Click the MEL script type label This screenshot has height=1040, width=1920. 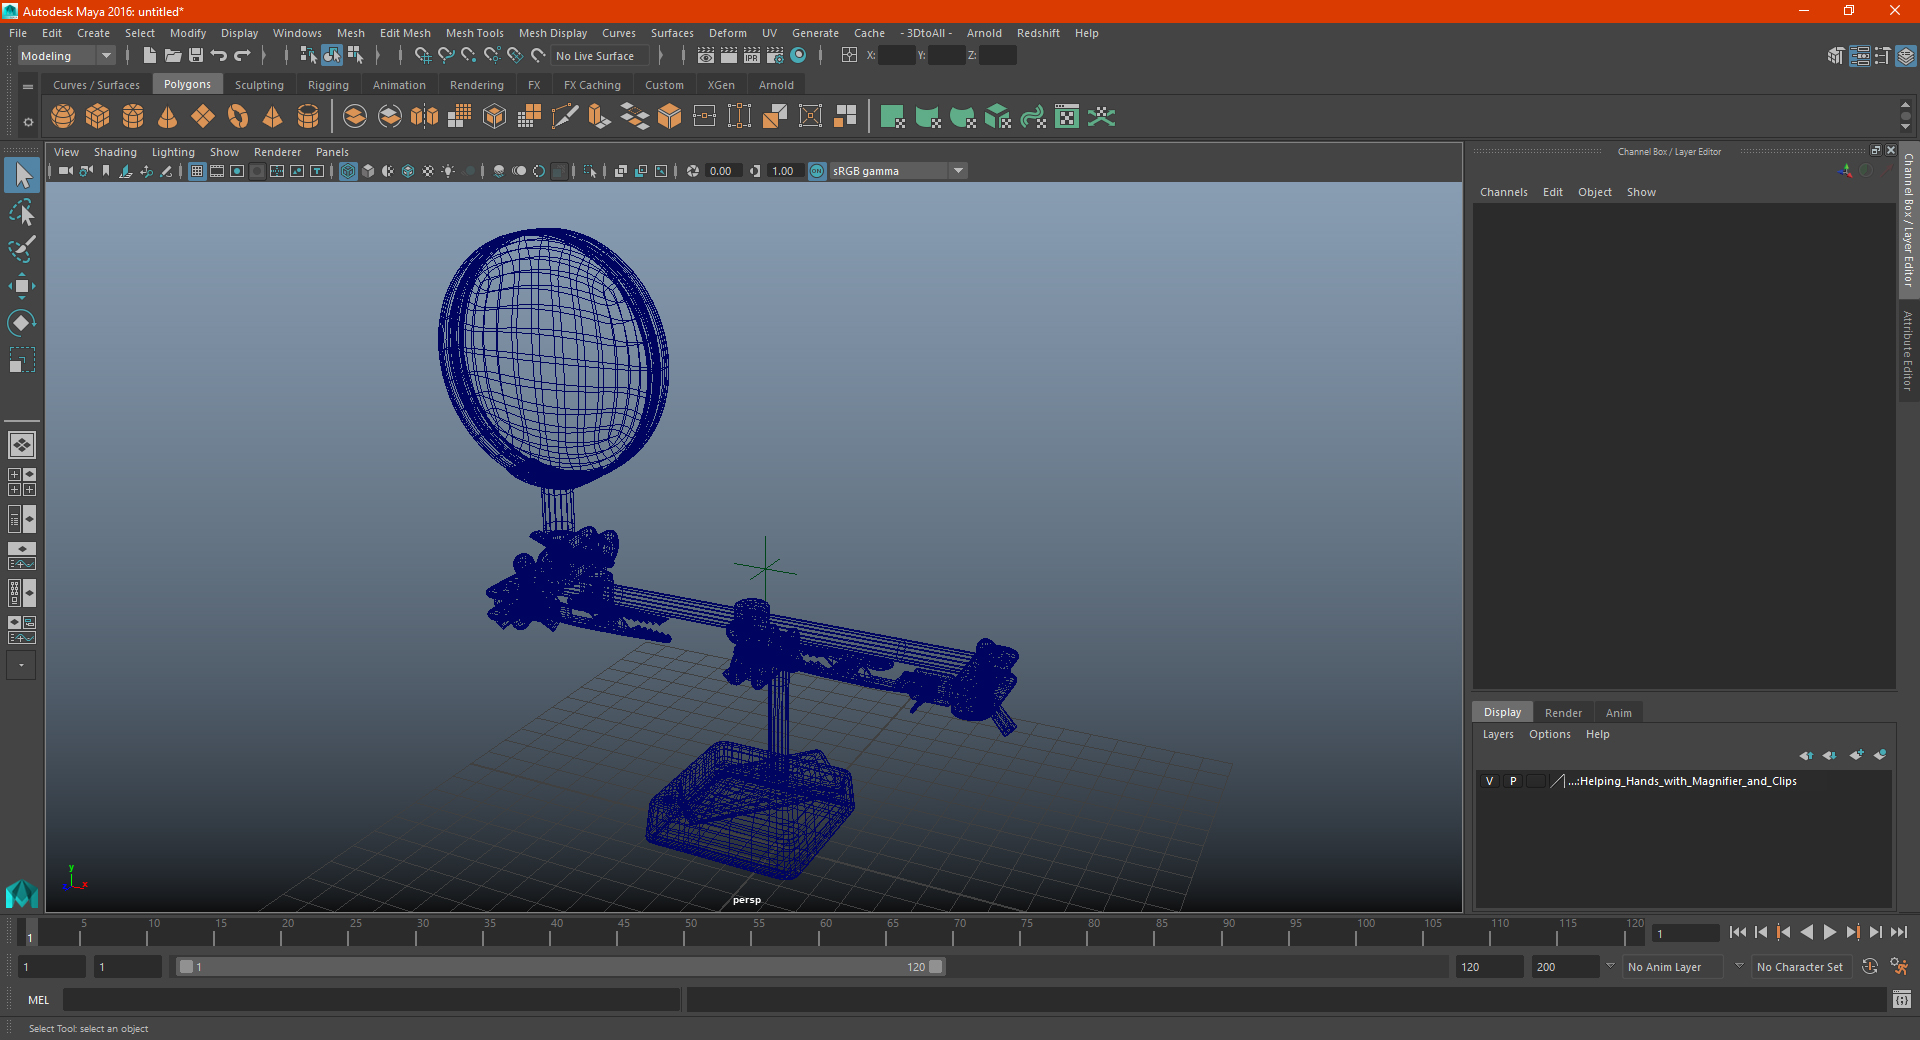click(x=39, y=1000)
